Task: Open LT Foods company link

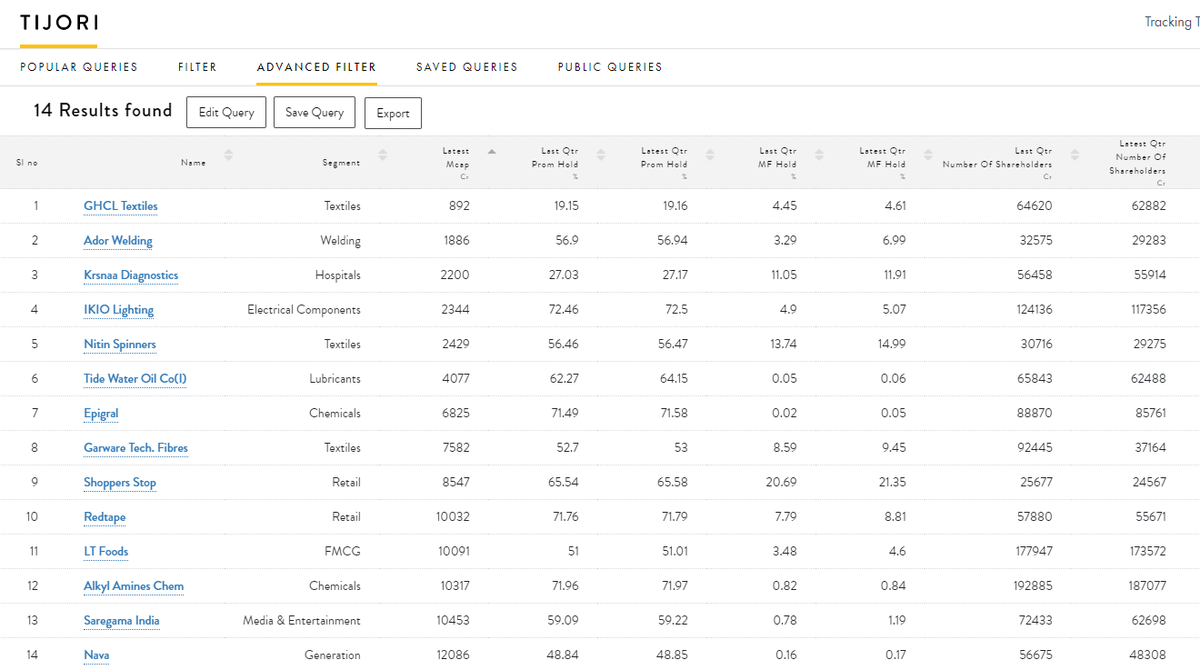Action: 106,551
